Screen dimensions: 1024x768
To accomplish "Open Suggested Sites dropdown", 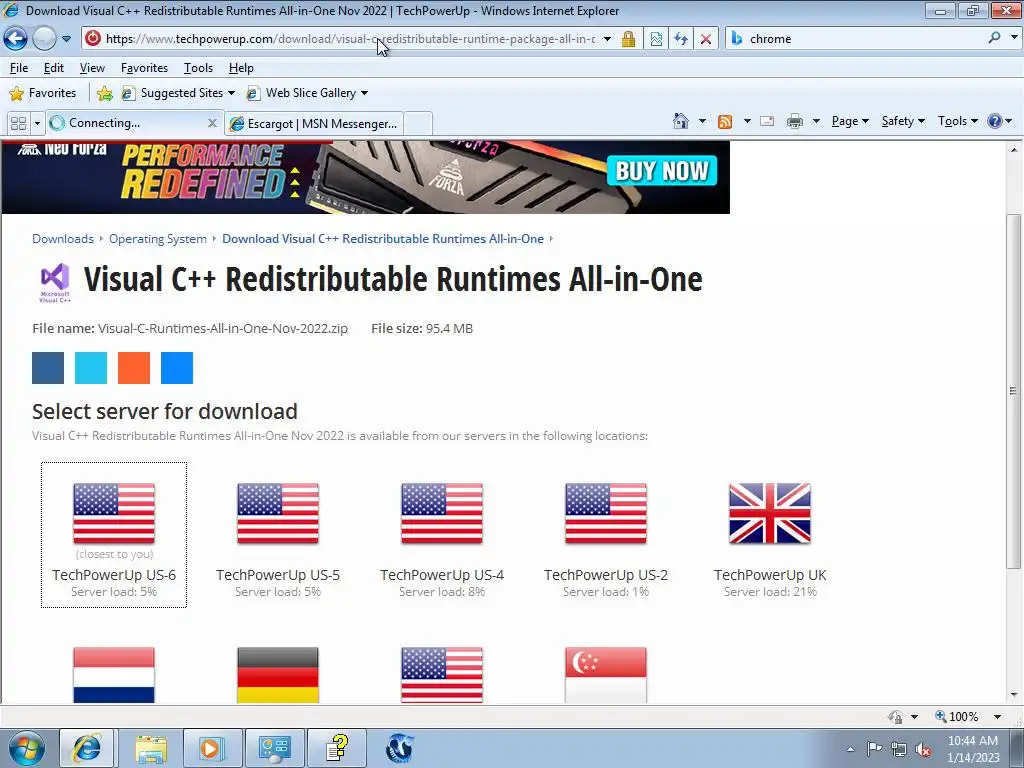I will point(178,93).
